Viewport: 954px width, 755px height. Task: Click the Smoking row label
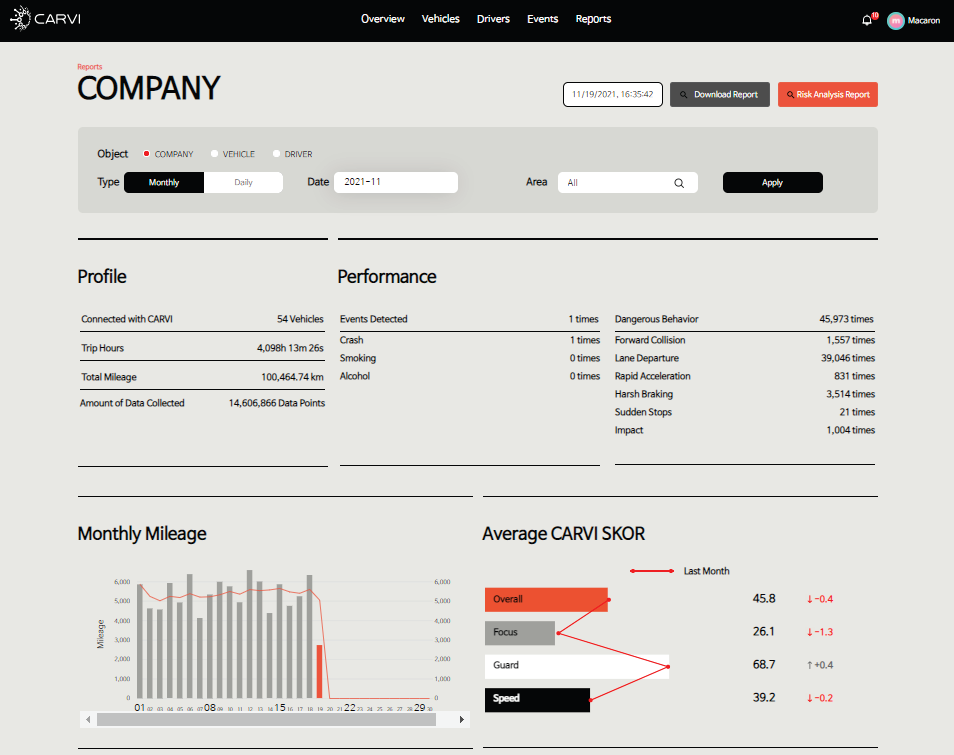[x=358, y=358]
